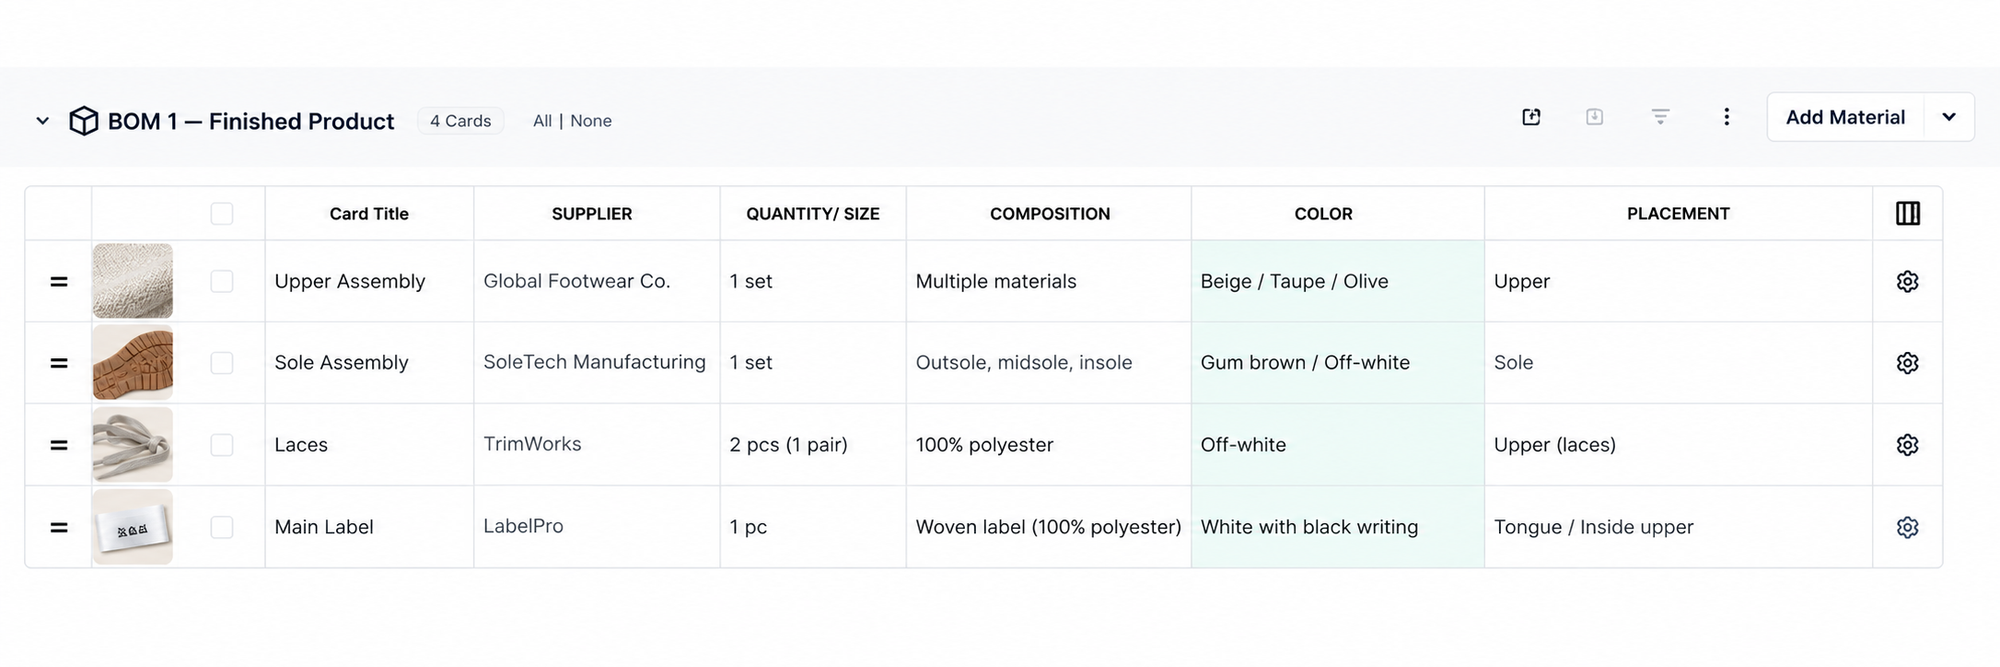Click drag handle of Laces row
This screenshot has width=2000, height=667.
pos(59,445)
